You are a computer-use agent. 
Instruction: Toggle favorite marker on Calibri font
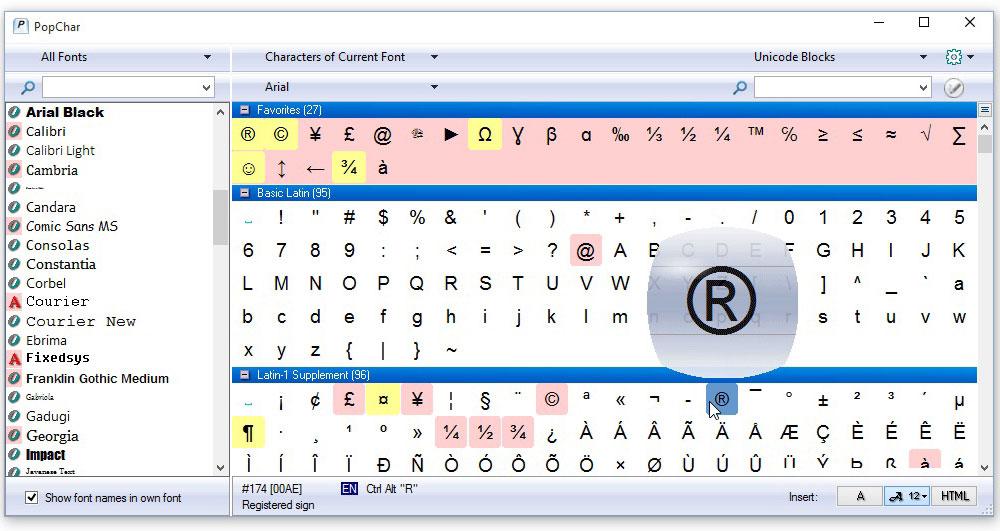click(x=14, y=132)
